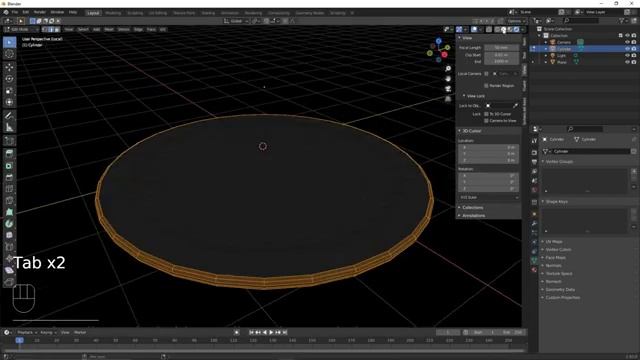Disable Cylinder in renders camera icon

(x=634, y=49)
